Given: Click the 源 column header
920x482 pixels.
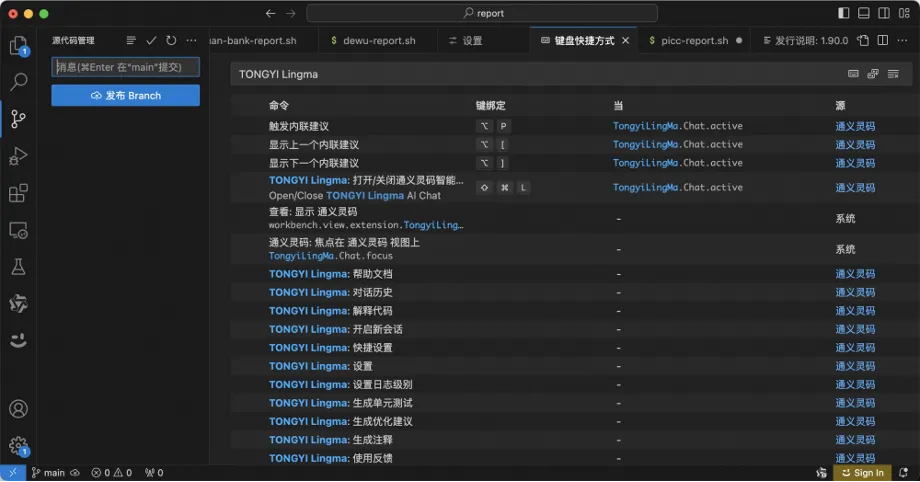Looking at the screenshot, I should [x=840, y=106].
